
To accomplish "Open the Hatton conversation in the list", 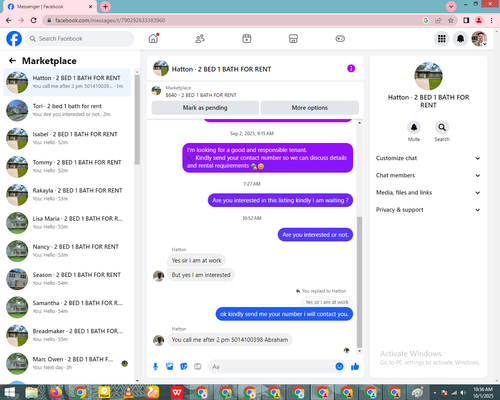I will 67,82.
